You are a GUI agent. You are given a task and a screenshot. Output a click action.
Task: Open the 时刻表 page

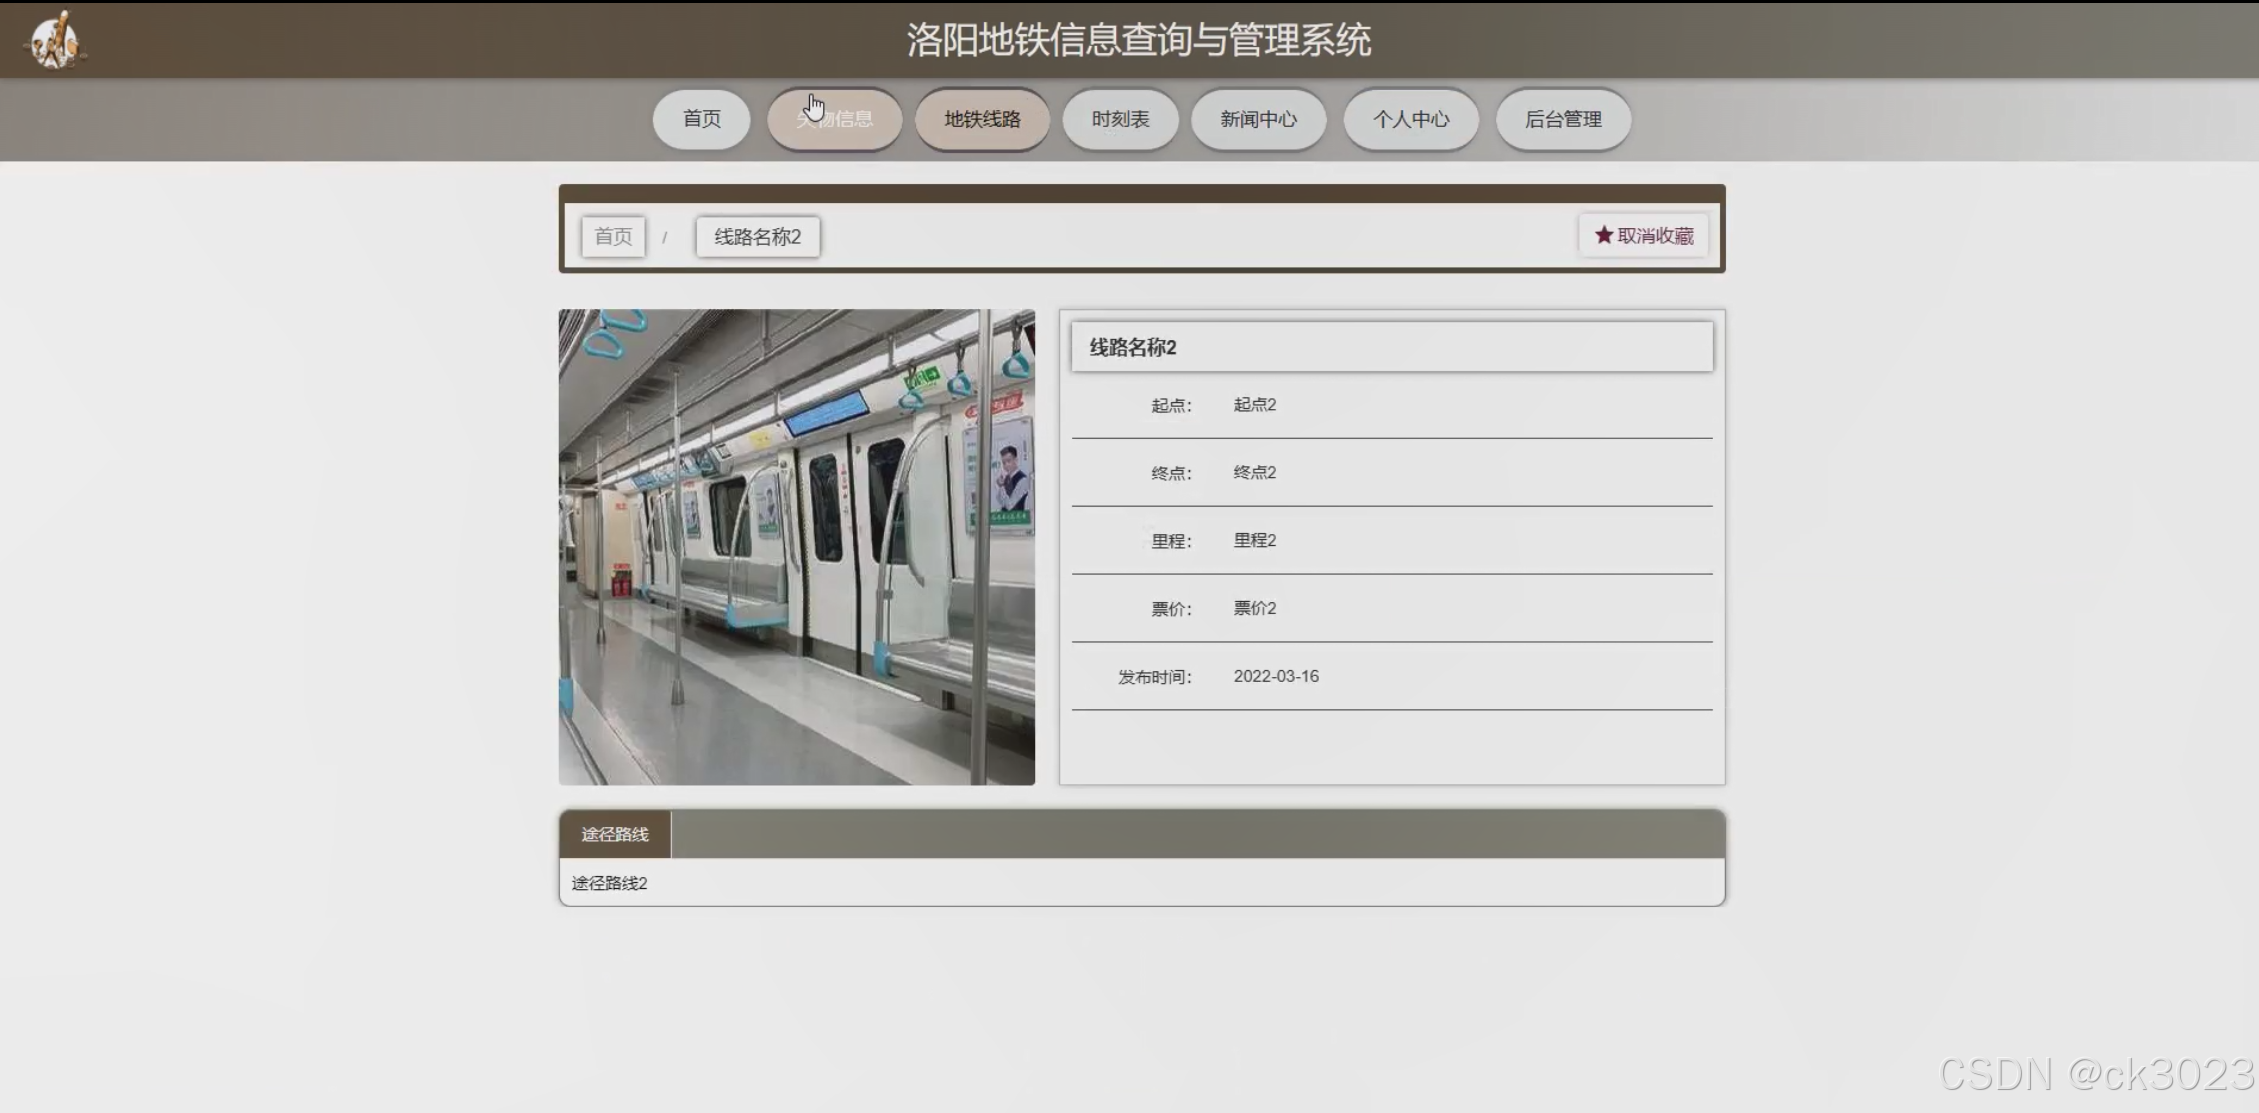pos(1120,119)
